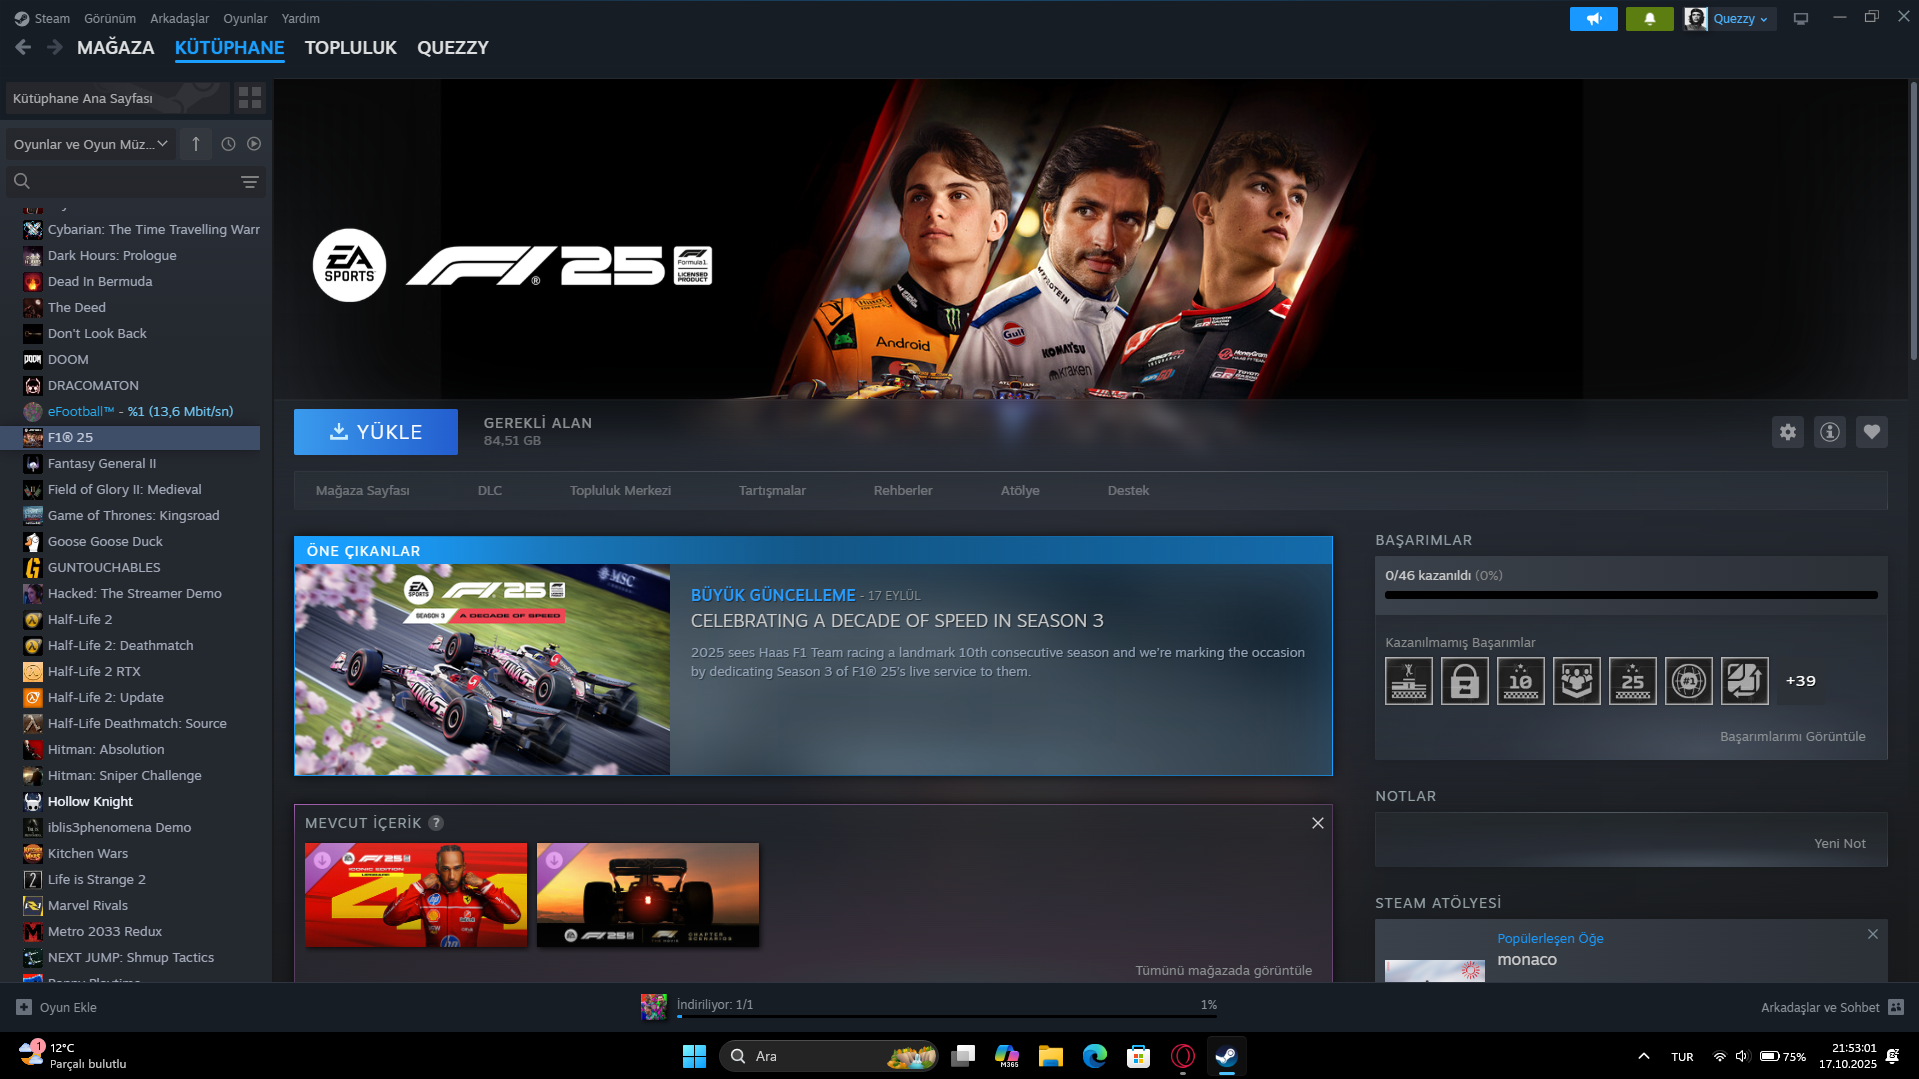Click Başarımlarını Görüntüle link
Screen dimensions: 1919x1079
(1793, 737)
